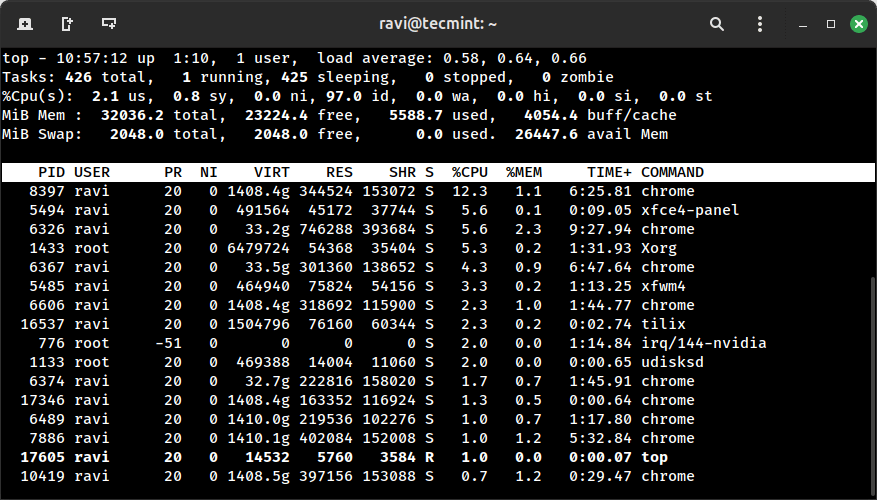Viewport: 877px width, 500px height.
Task: Minimize the terminal window
Action: [x=795, y=23]
